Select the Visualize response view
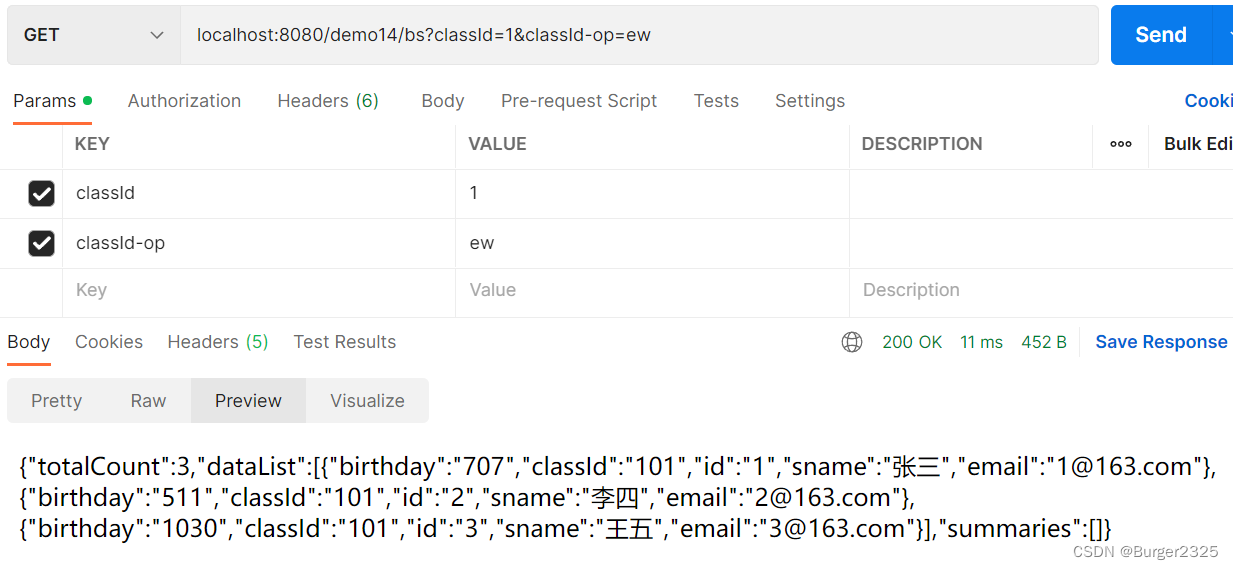This screenshot has height=570, width=1233. [367, 401]
